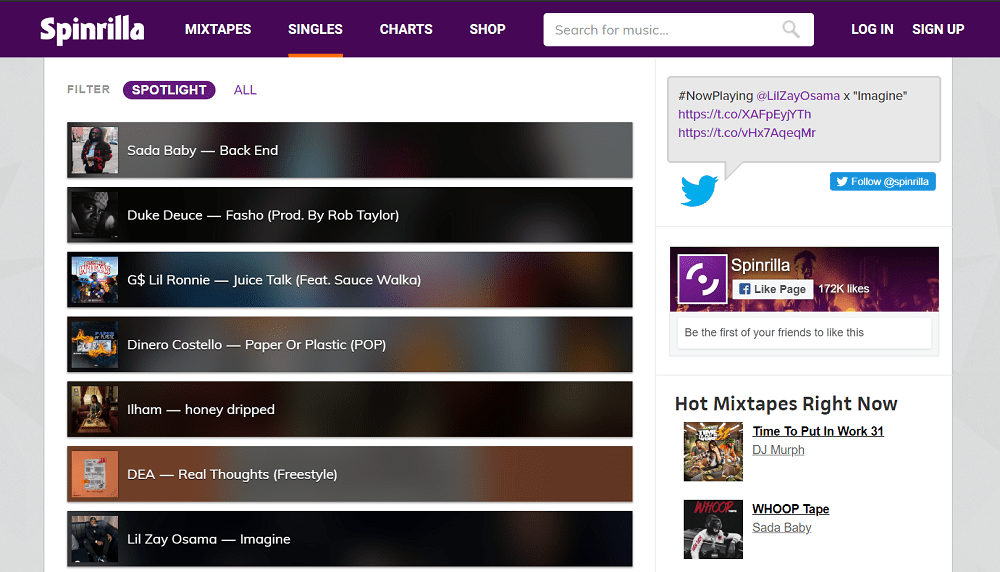This screenshot has width=1000, height=572.
Task: Open the Sada Baby artist link under WHOOP Tape
Action: click(x=781, y=527)
